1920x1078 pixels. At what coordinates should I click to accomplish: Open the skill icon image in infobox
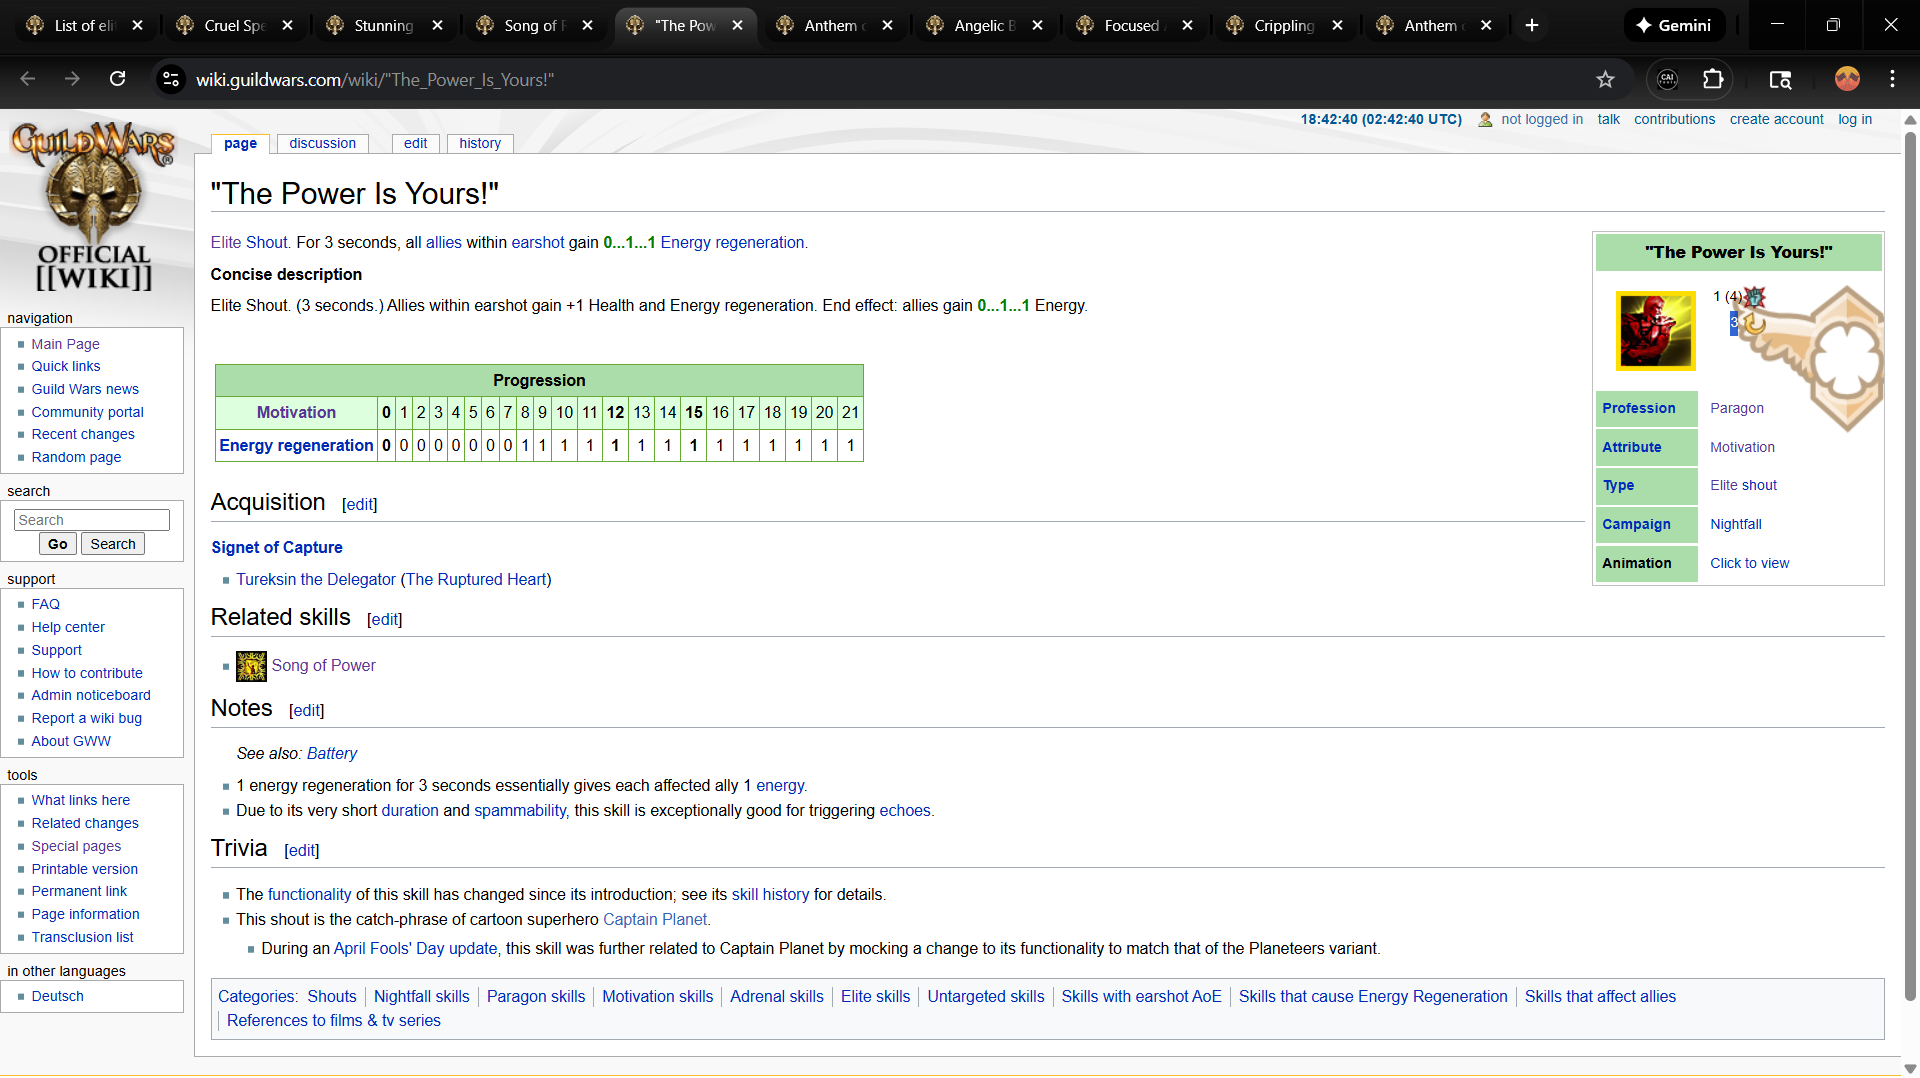pos(1656,331)
